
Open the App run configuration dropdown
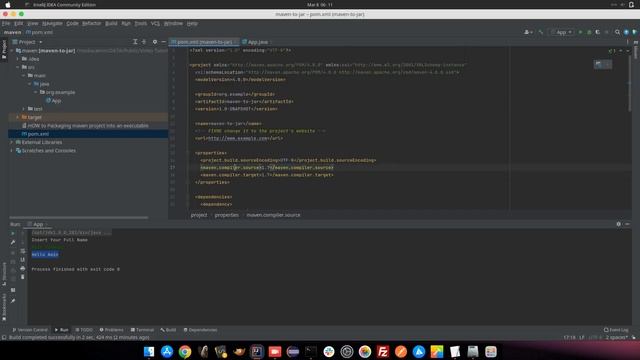point(562,32)
